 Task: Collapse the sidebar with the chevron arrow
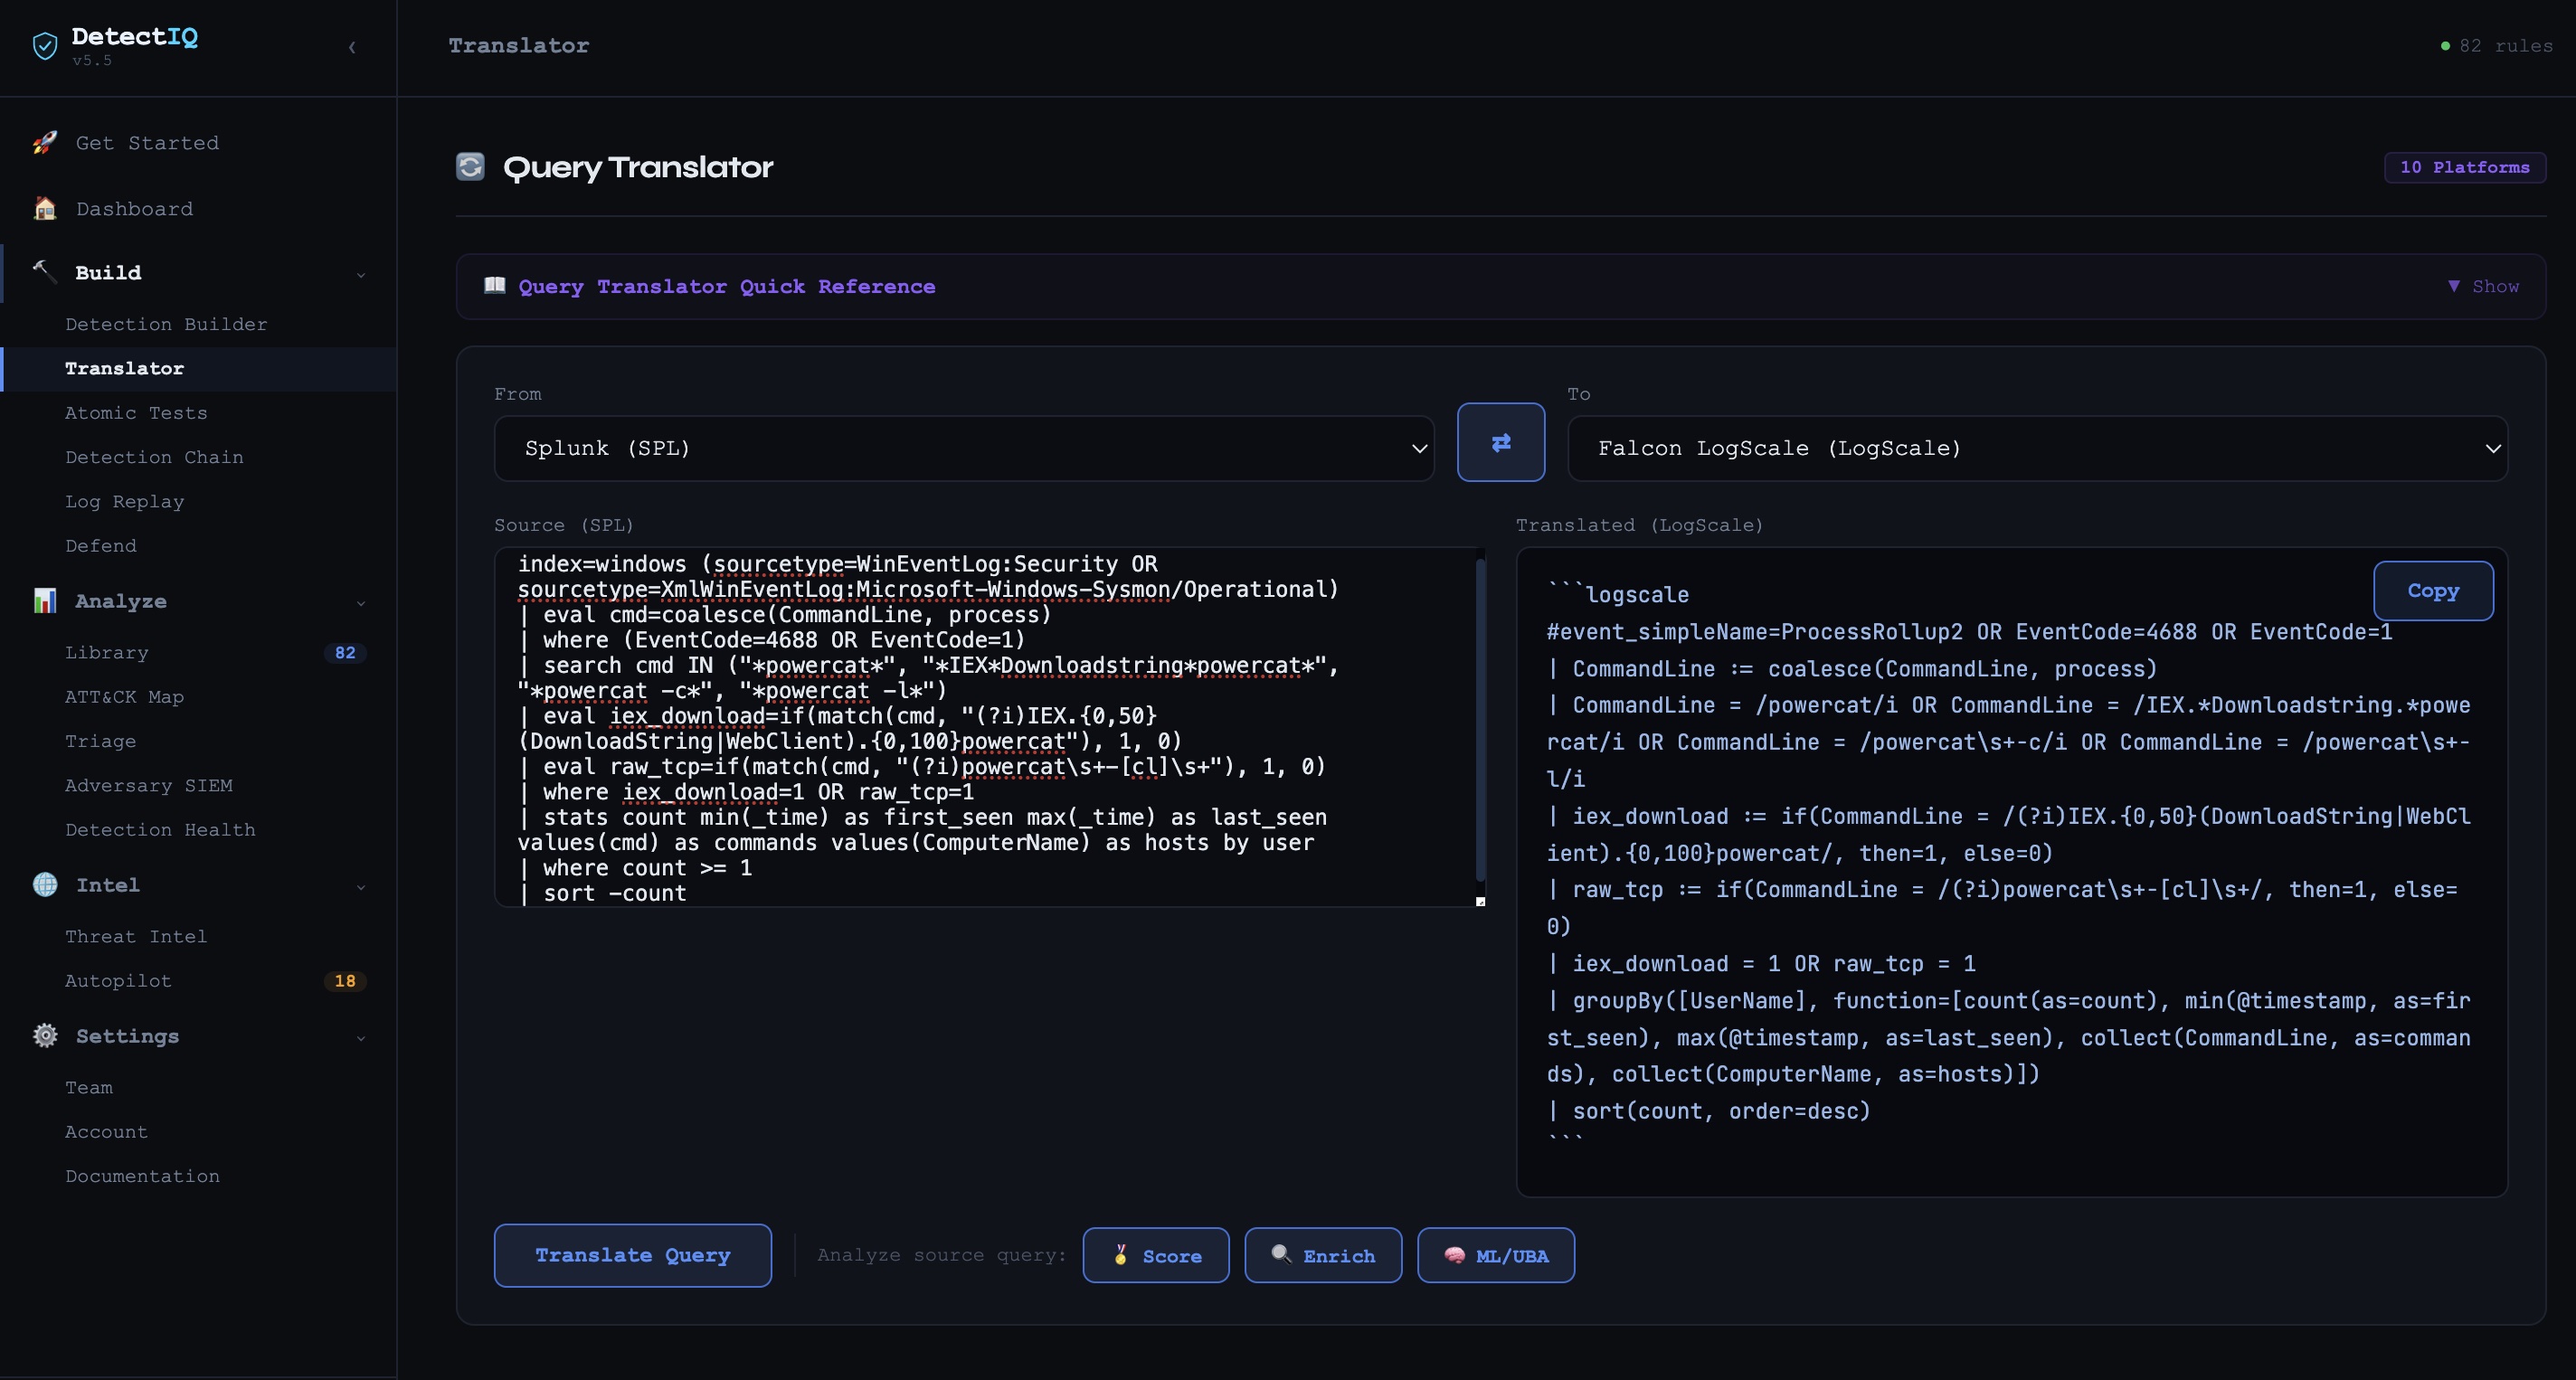pyautogui.click(x=352, y=47)
